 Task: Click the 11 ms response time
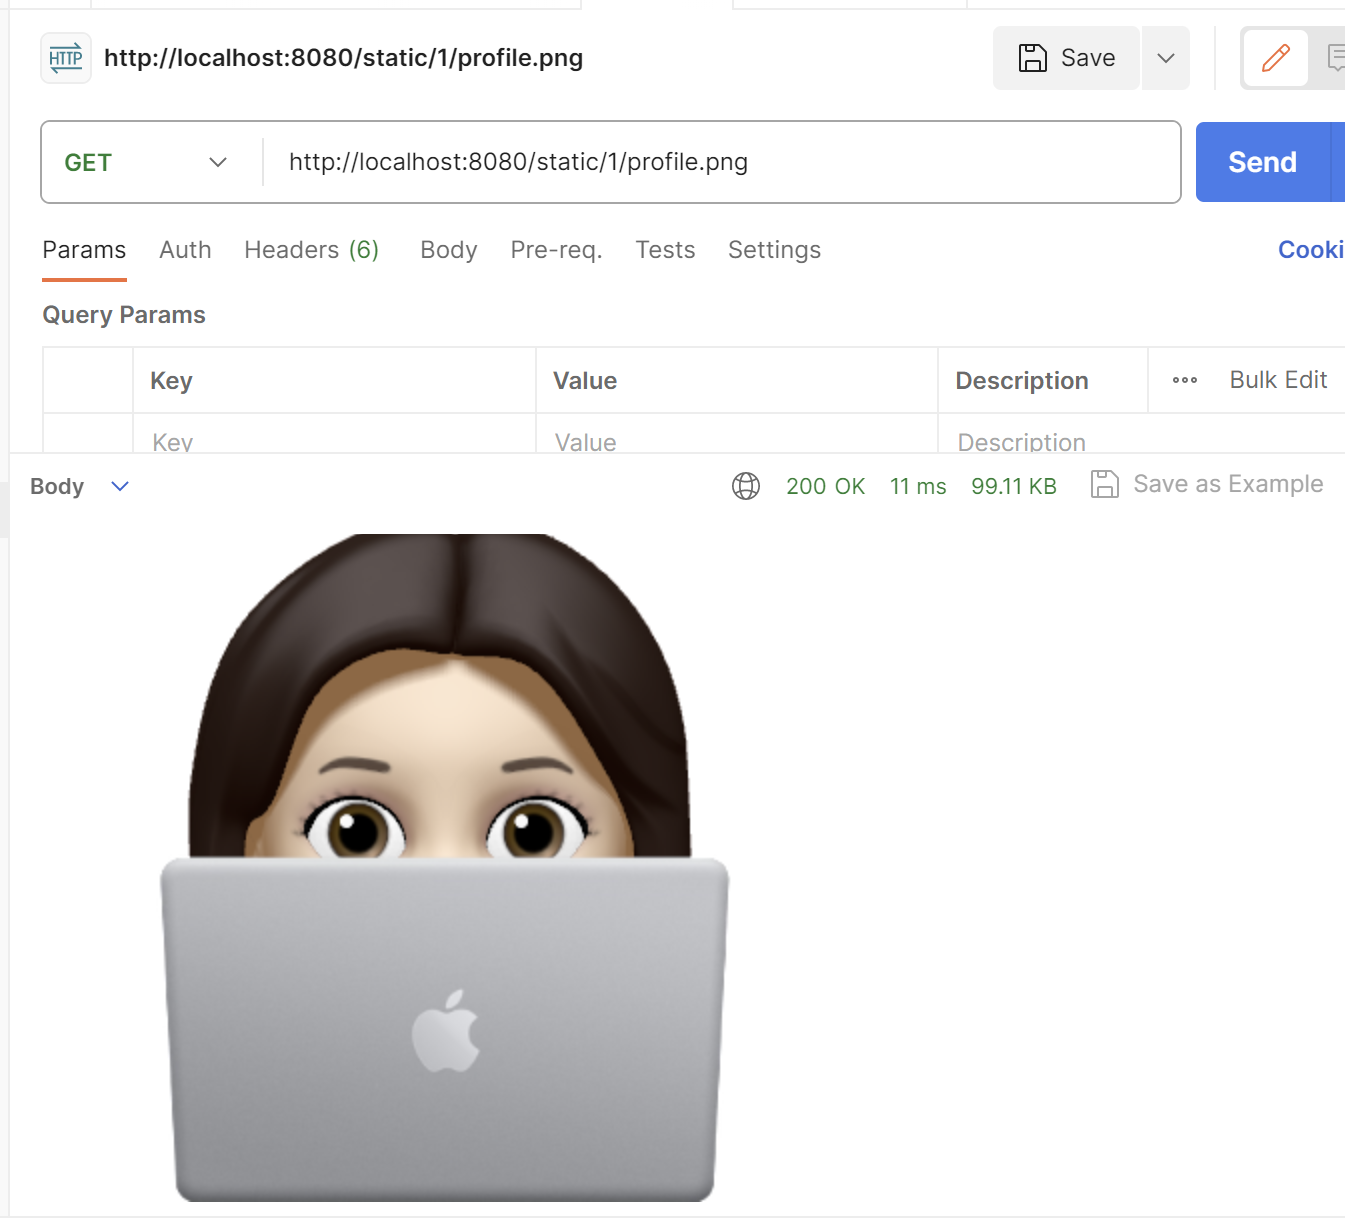918,486
